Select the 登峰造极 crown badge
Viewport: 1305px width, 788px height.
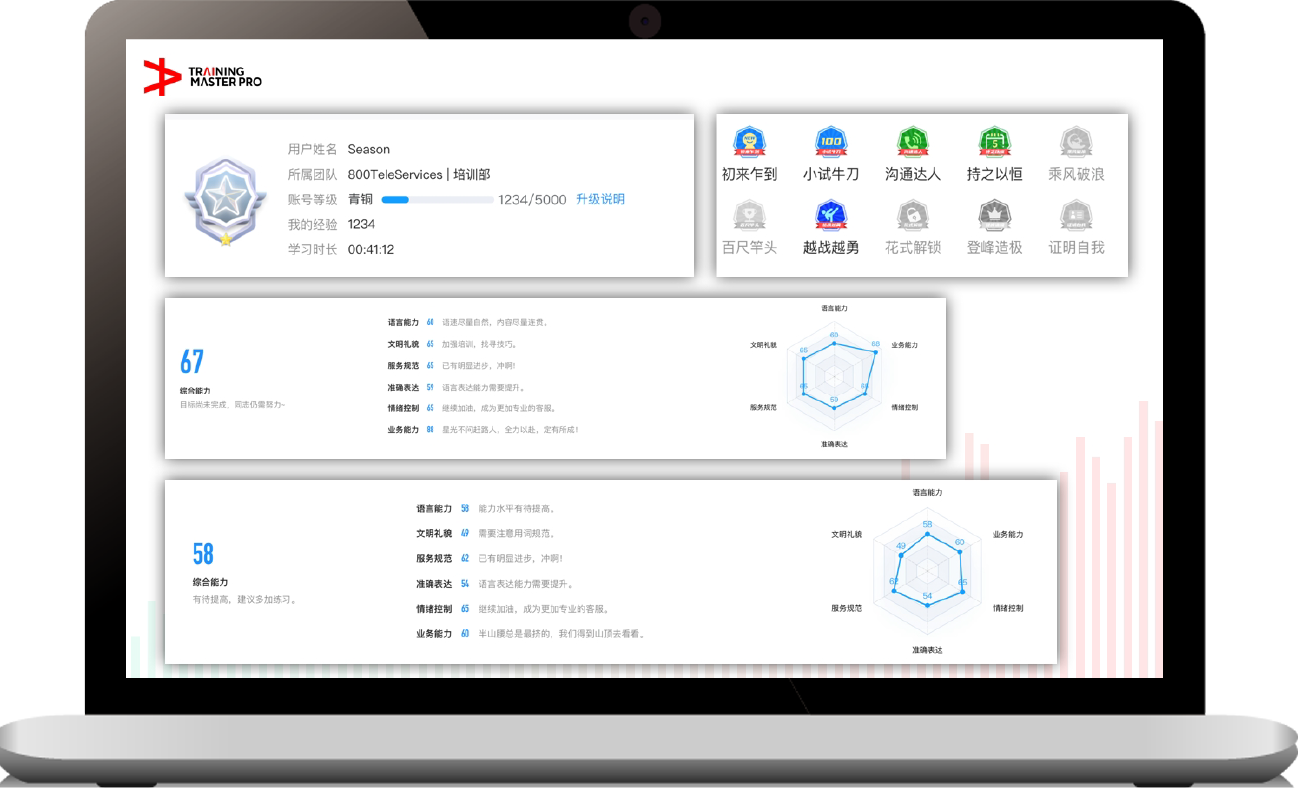coord(994,217)
